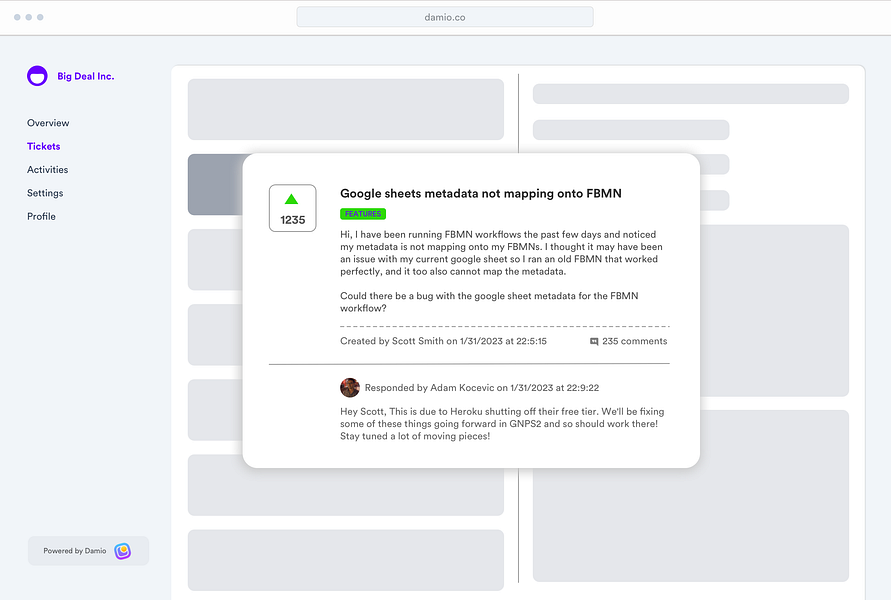Click the green upvote arrow on the ticket
The image size is (891, 600).
pos(292,199)
